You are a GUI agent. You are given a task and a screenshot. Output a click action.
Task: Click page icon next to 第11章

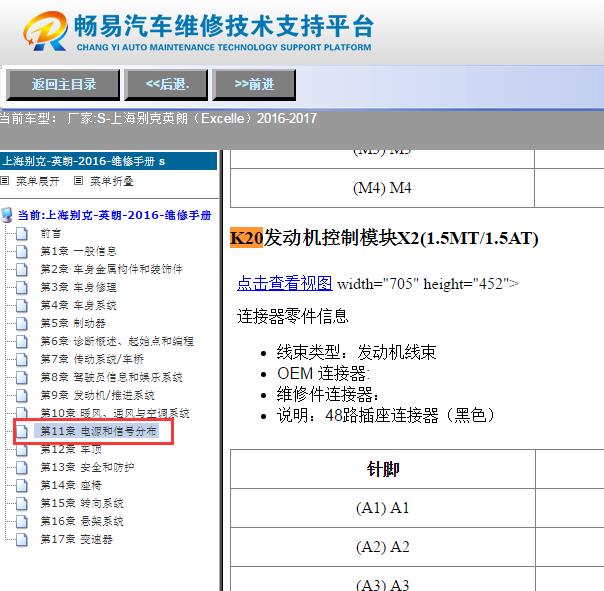pyautogui.click(x=22, y=431)
